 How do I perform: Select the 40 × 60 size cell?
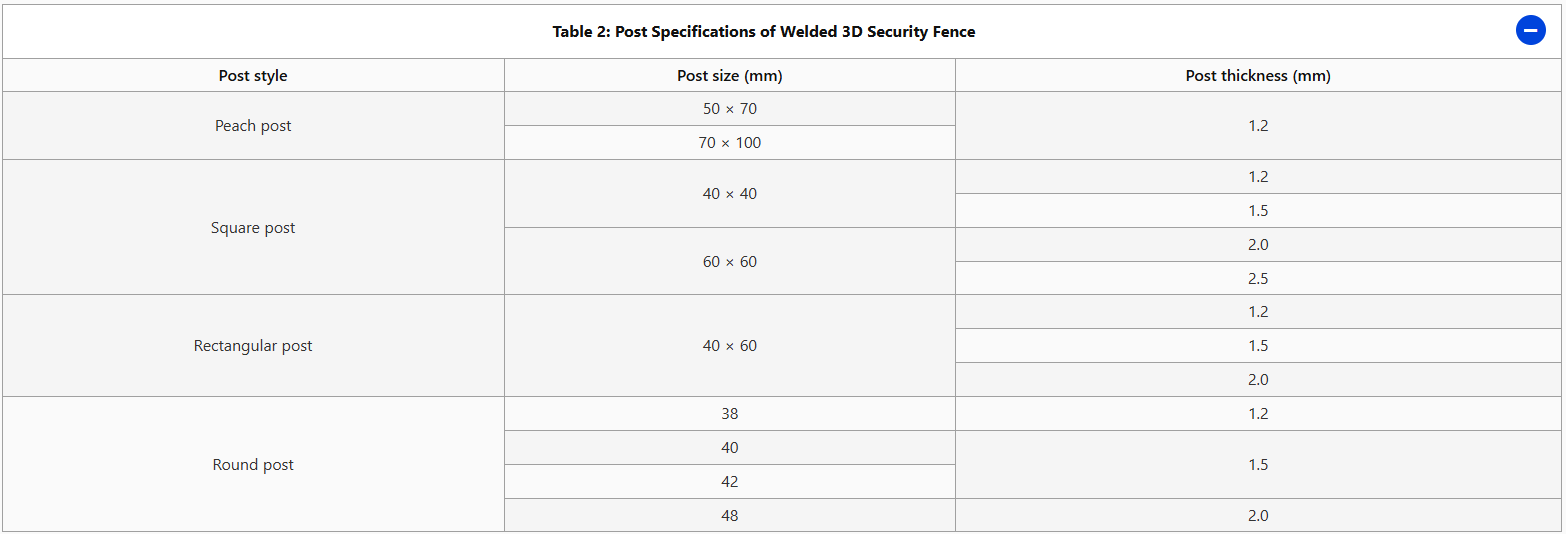click(729, 346)
